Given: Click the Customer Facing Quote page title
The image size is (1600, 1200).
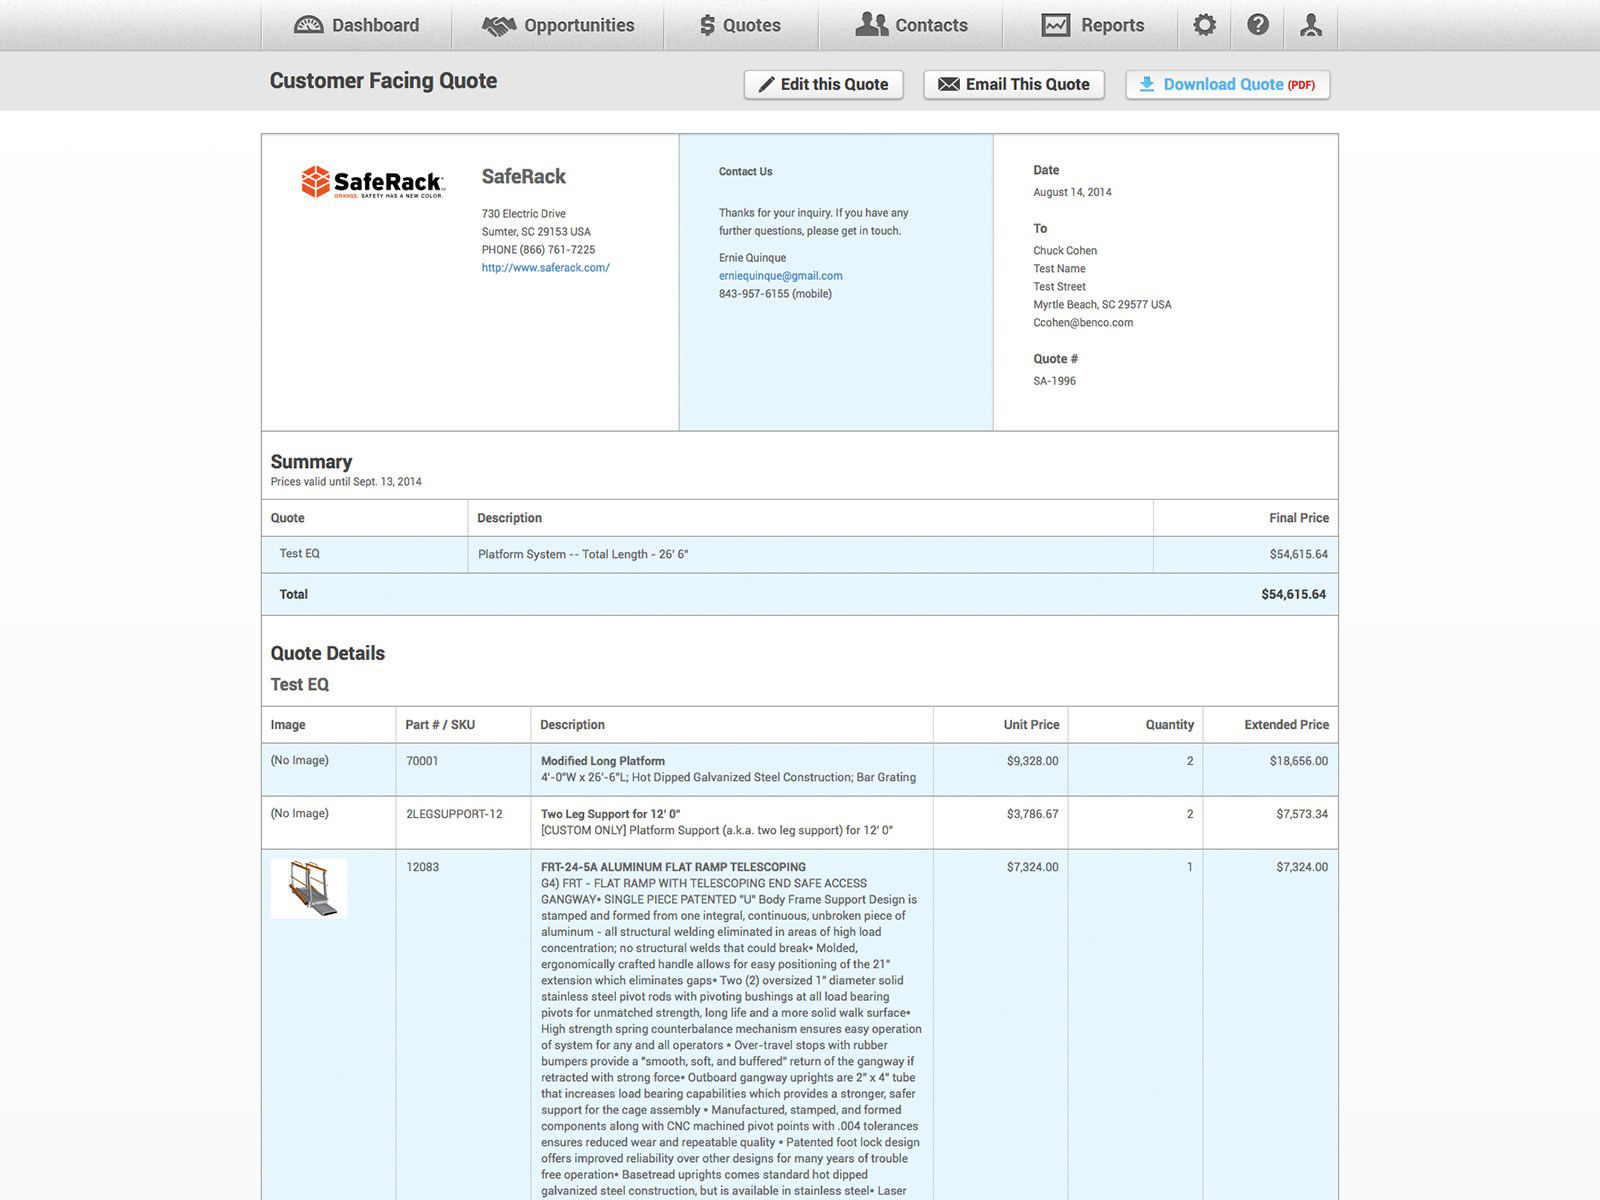Looking at the screenshot, I should click(383, 81).
